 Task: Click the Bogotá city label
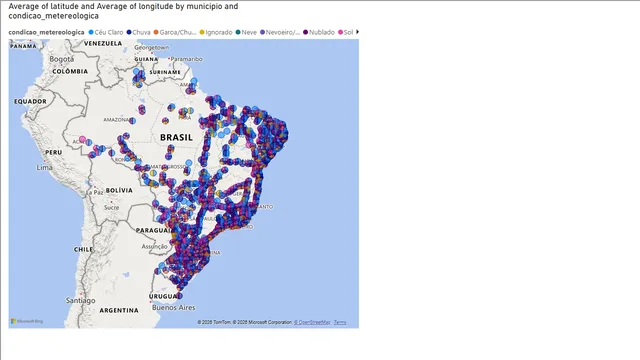point(62,59)
